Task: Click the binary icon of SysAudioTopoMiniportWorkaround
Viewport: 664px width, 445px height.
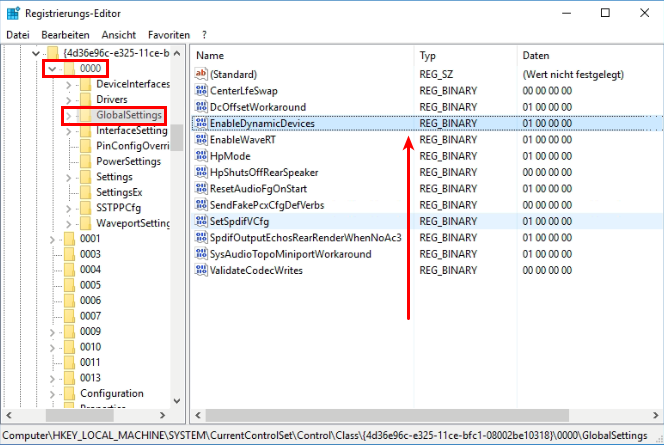Action: tap(201, 254)
